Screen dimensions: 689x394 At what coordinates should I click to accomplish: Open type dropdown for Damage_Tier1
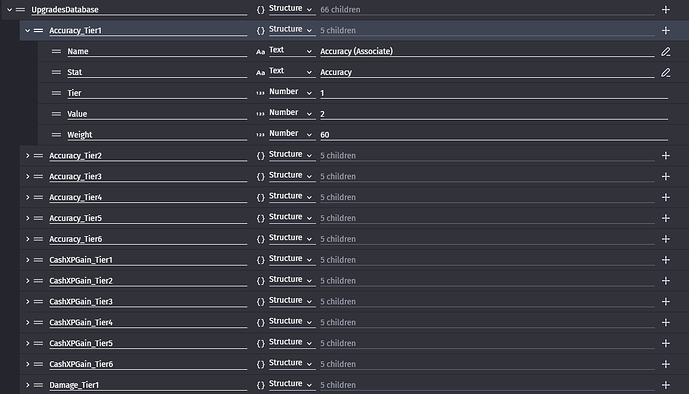click(x=292, y=385)
